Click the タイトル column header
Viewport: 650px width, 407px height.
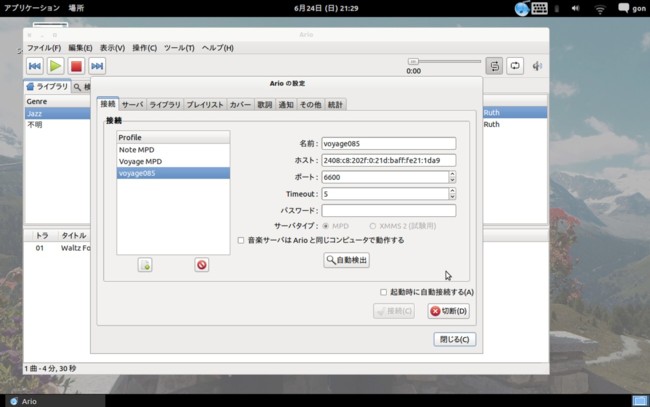pos(74,235)
